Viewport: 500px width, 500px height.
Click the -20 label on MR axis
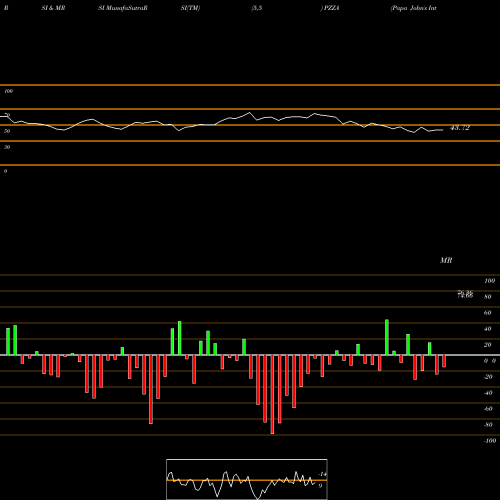[488, 377]
